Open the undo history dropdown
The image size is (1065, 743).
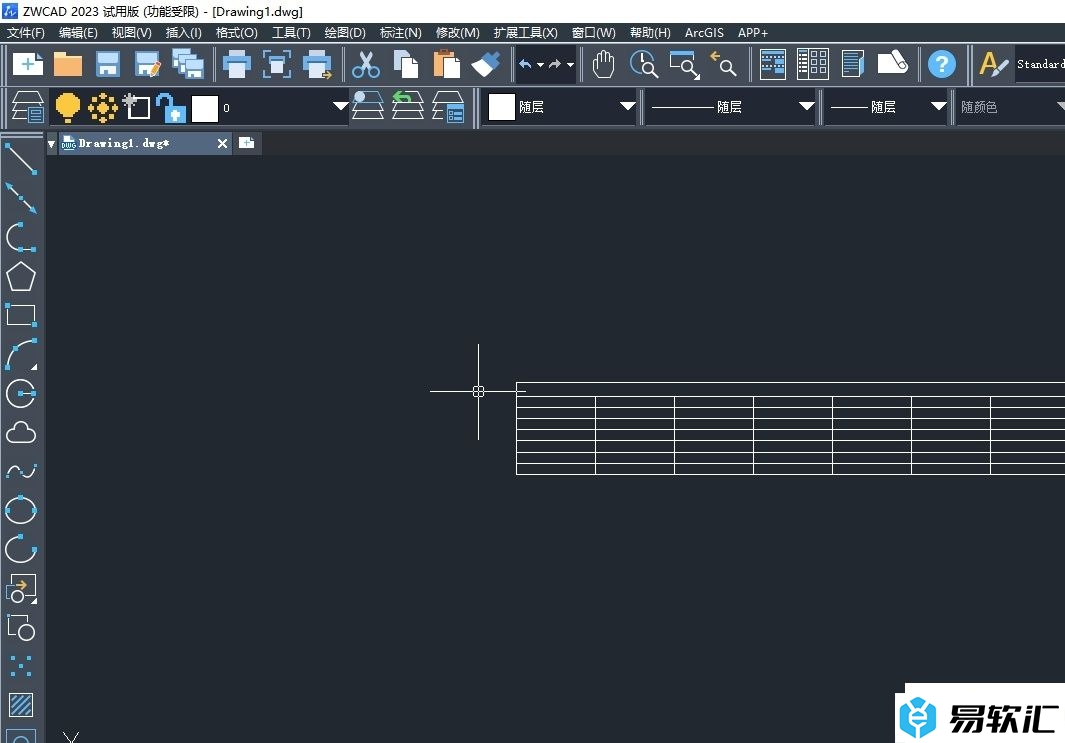[x=541, y=65]
